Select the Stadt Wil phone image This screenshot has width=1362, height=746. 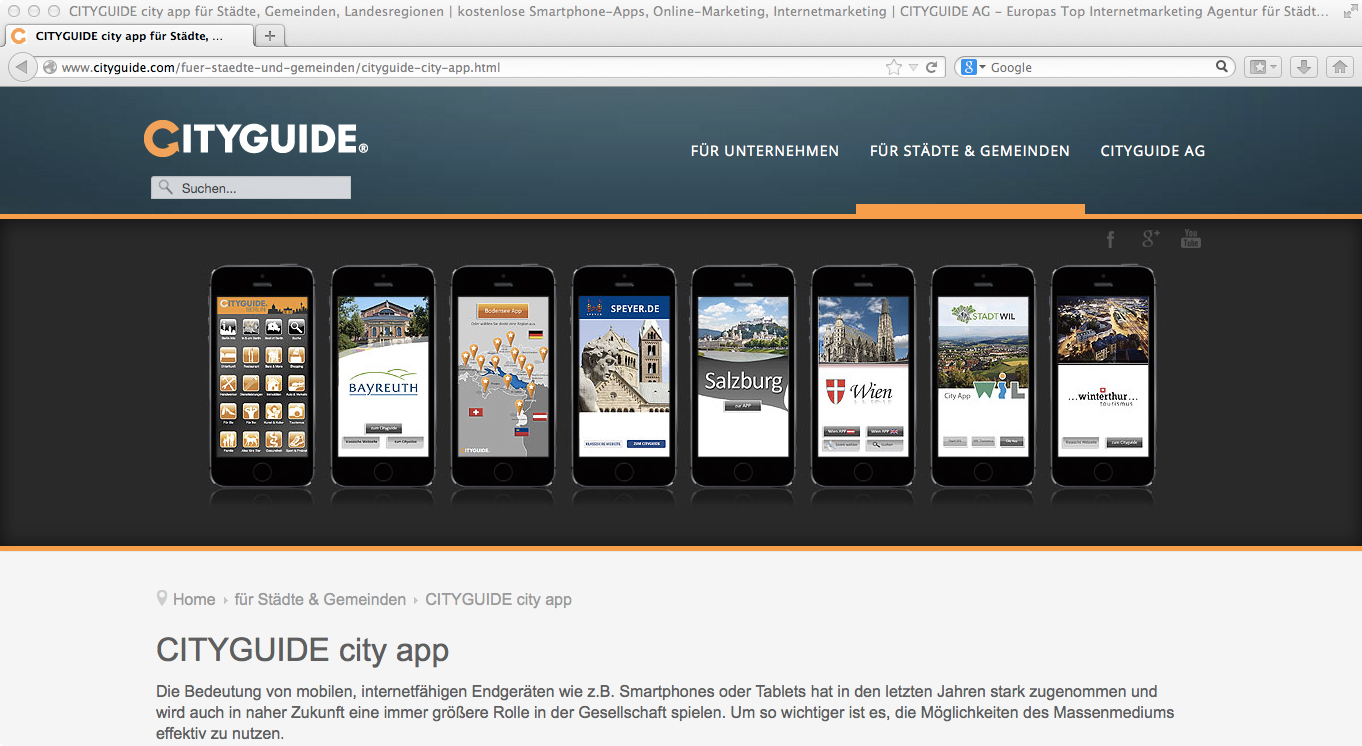[x=983, y=376]
